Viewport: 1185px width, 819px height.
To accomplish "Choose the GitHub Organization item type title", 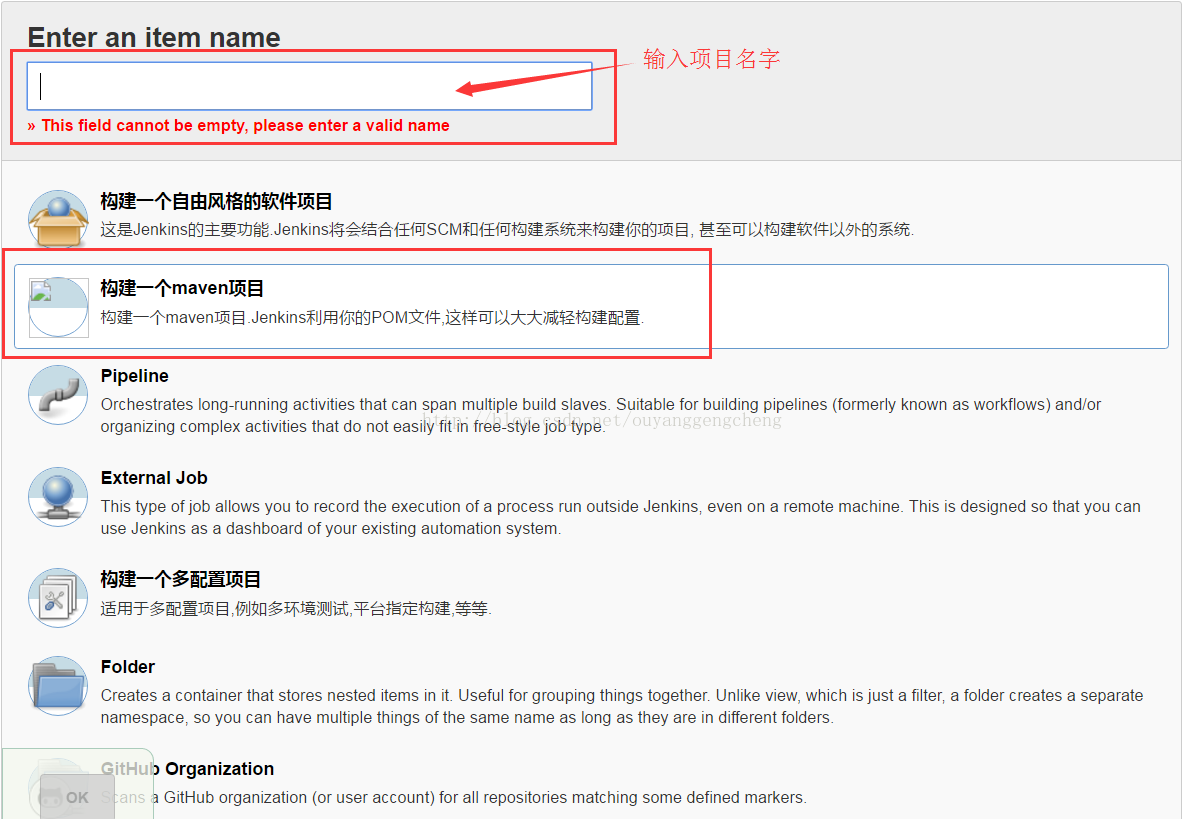I will tap(187, 769).
